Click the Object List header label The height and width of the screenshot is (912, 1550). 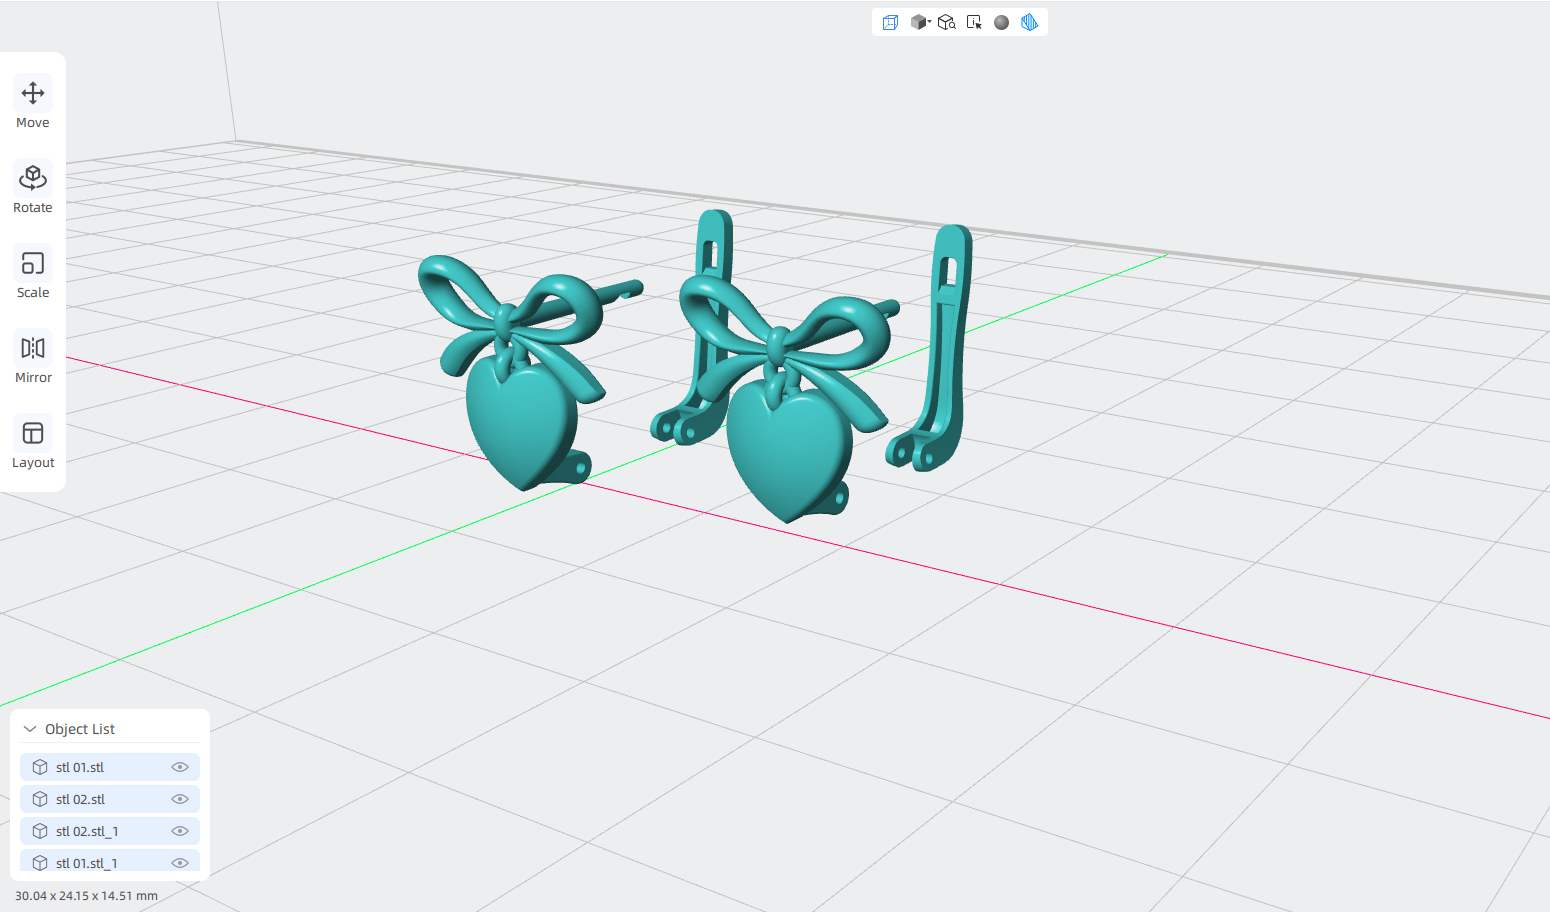click(x=80, y=729)
